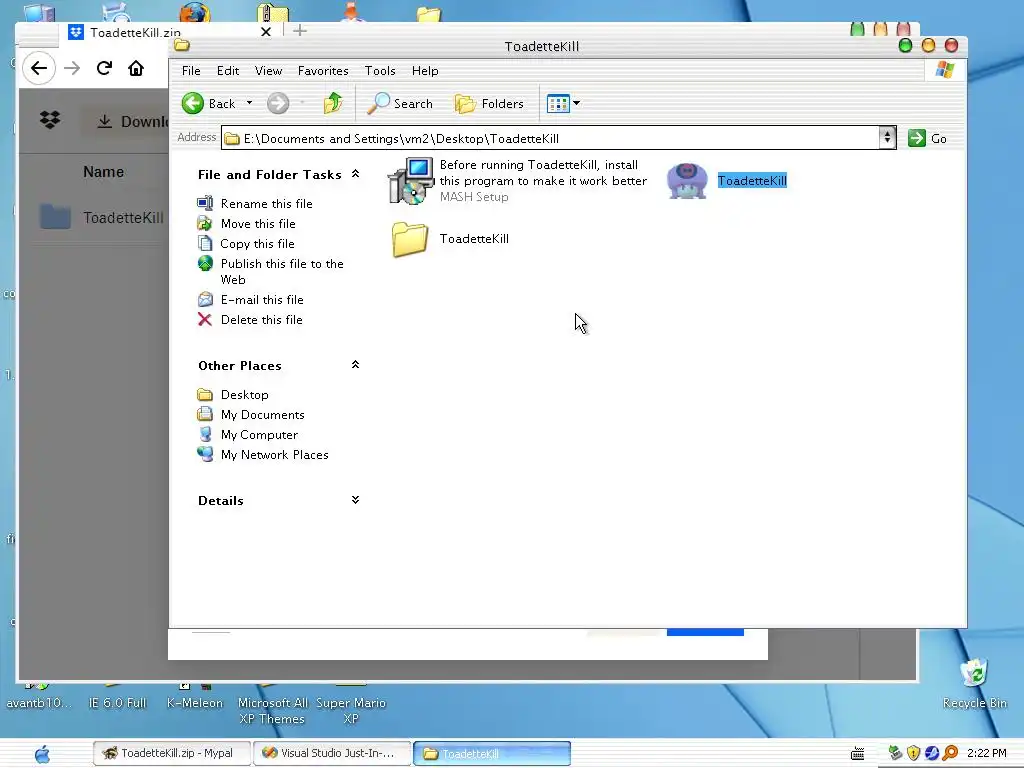Click the security shield tray icon

(x=914, y=753)
